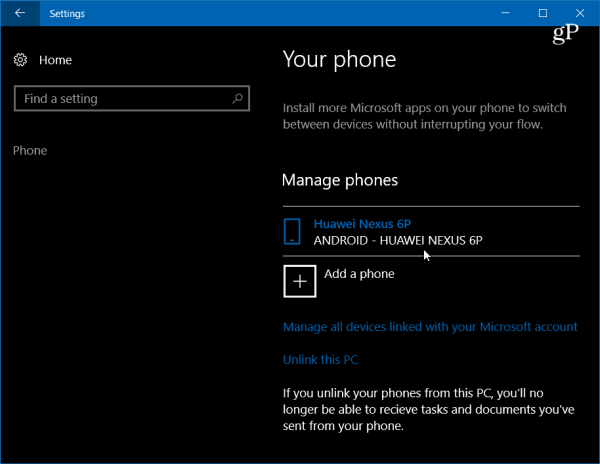Select the Install more Microsoft apps description
The image size is (600, 464).
424,116
